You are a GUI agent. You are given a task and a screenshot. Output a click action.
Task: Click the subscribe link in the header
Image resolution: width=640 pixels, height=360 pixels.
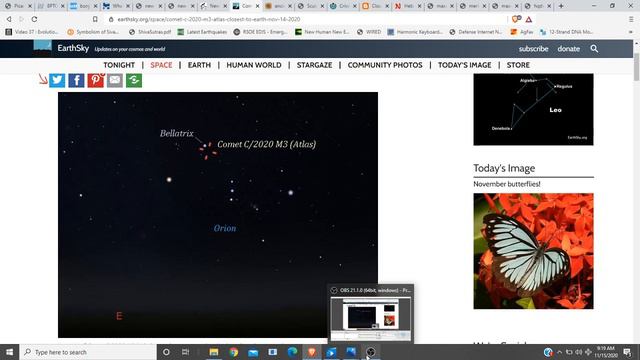533,49
